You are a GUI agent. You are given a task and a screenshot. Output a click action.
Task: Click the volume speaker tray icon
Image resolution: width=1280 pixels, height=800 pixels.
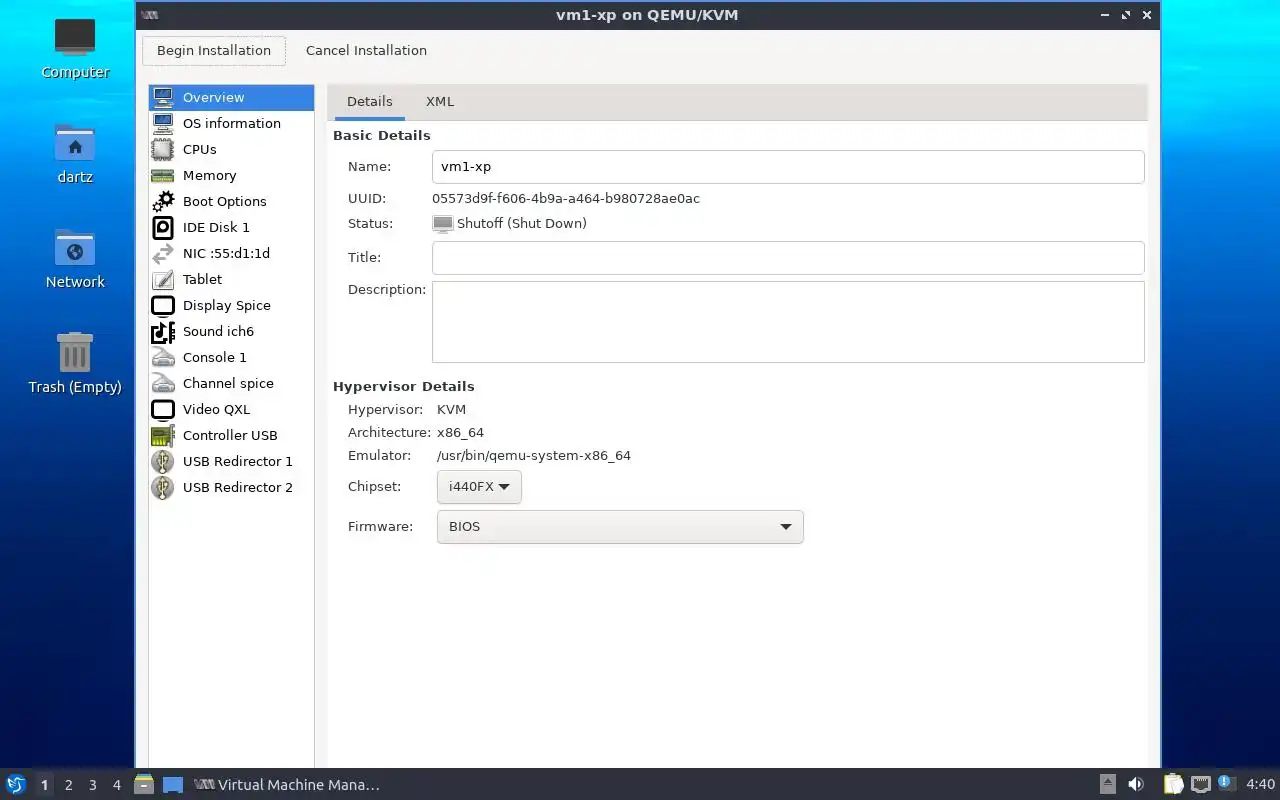1136,784
